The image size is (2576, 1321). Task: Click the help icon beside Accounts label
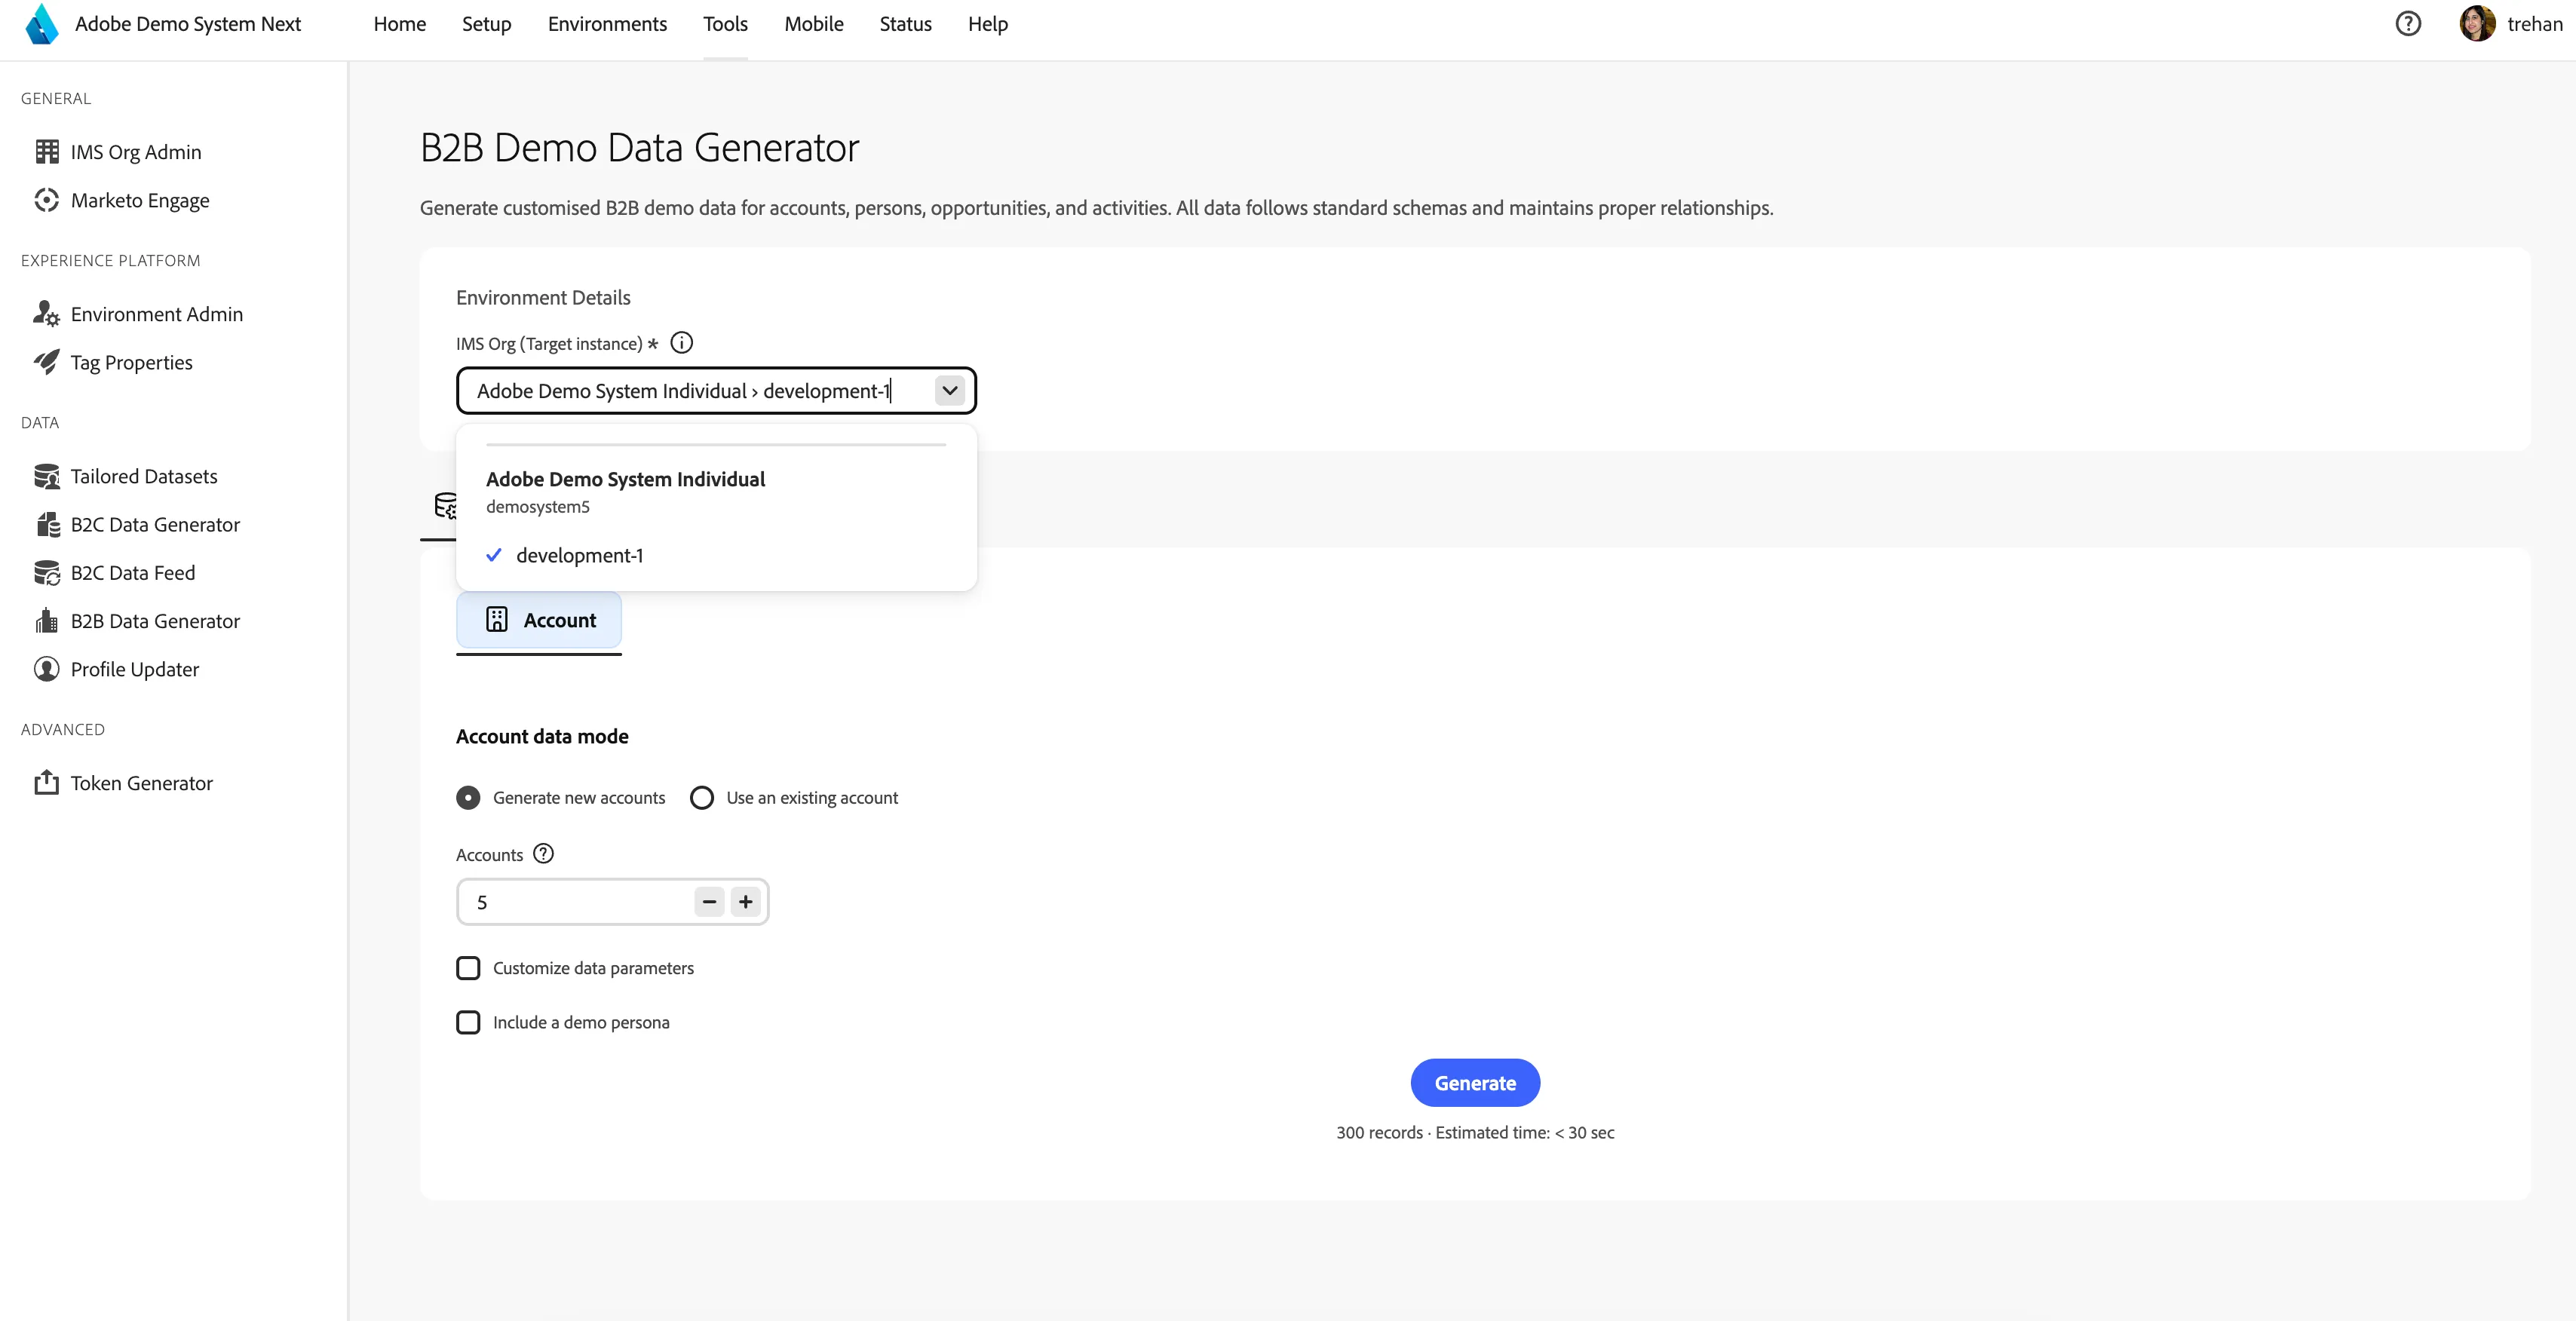tap(543, 854)
